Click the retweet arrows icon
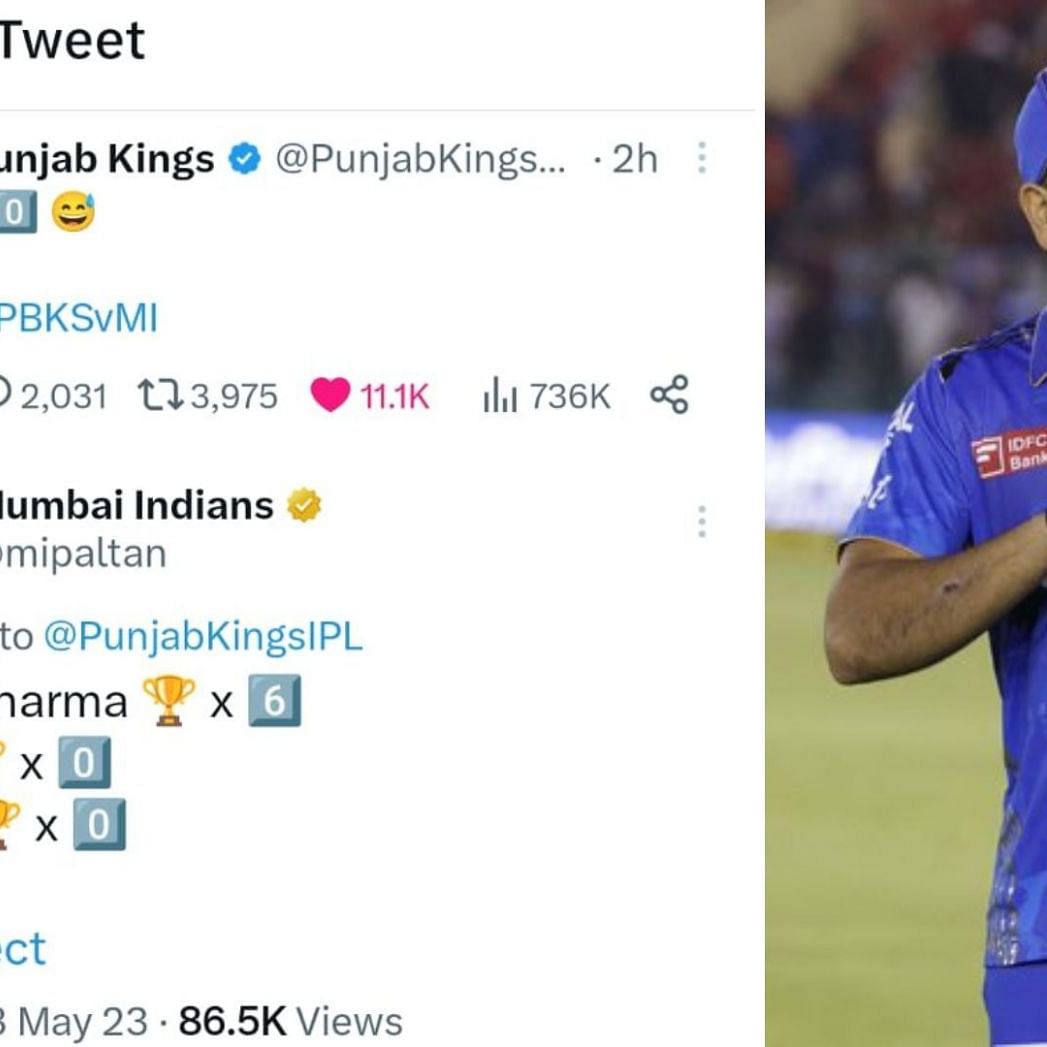Viewport: 1047px width, 1047px height. (160, 395)
